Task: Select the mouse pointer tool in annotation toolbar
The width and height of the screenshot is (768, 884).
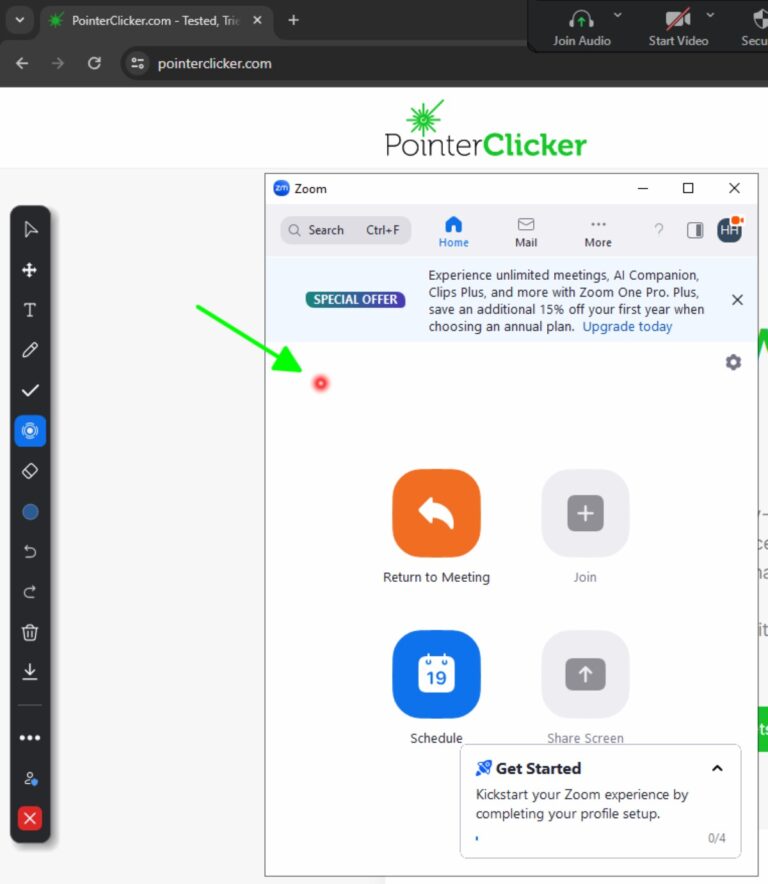Action: [x=30, y=229]
